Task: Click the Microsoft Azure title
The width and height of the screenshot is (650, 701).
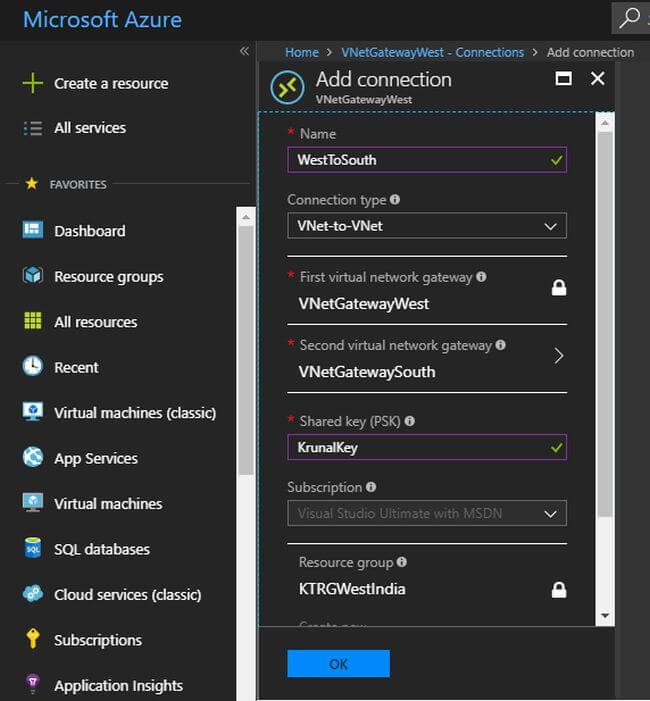Action: coord(102,20)
